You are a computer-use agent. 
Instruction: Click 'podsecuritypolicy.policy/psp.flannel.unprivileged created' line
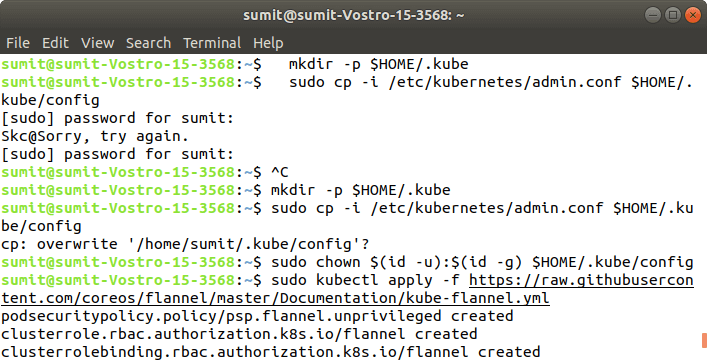[x=257, y=316]
